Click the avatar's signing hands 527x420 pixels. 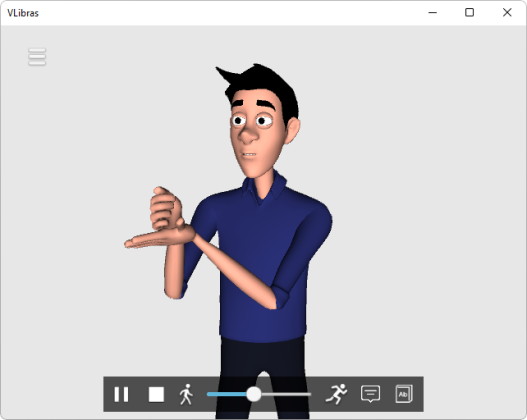[161, 218]
